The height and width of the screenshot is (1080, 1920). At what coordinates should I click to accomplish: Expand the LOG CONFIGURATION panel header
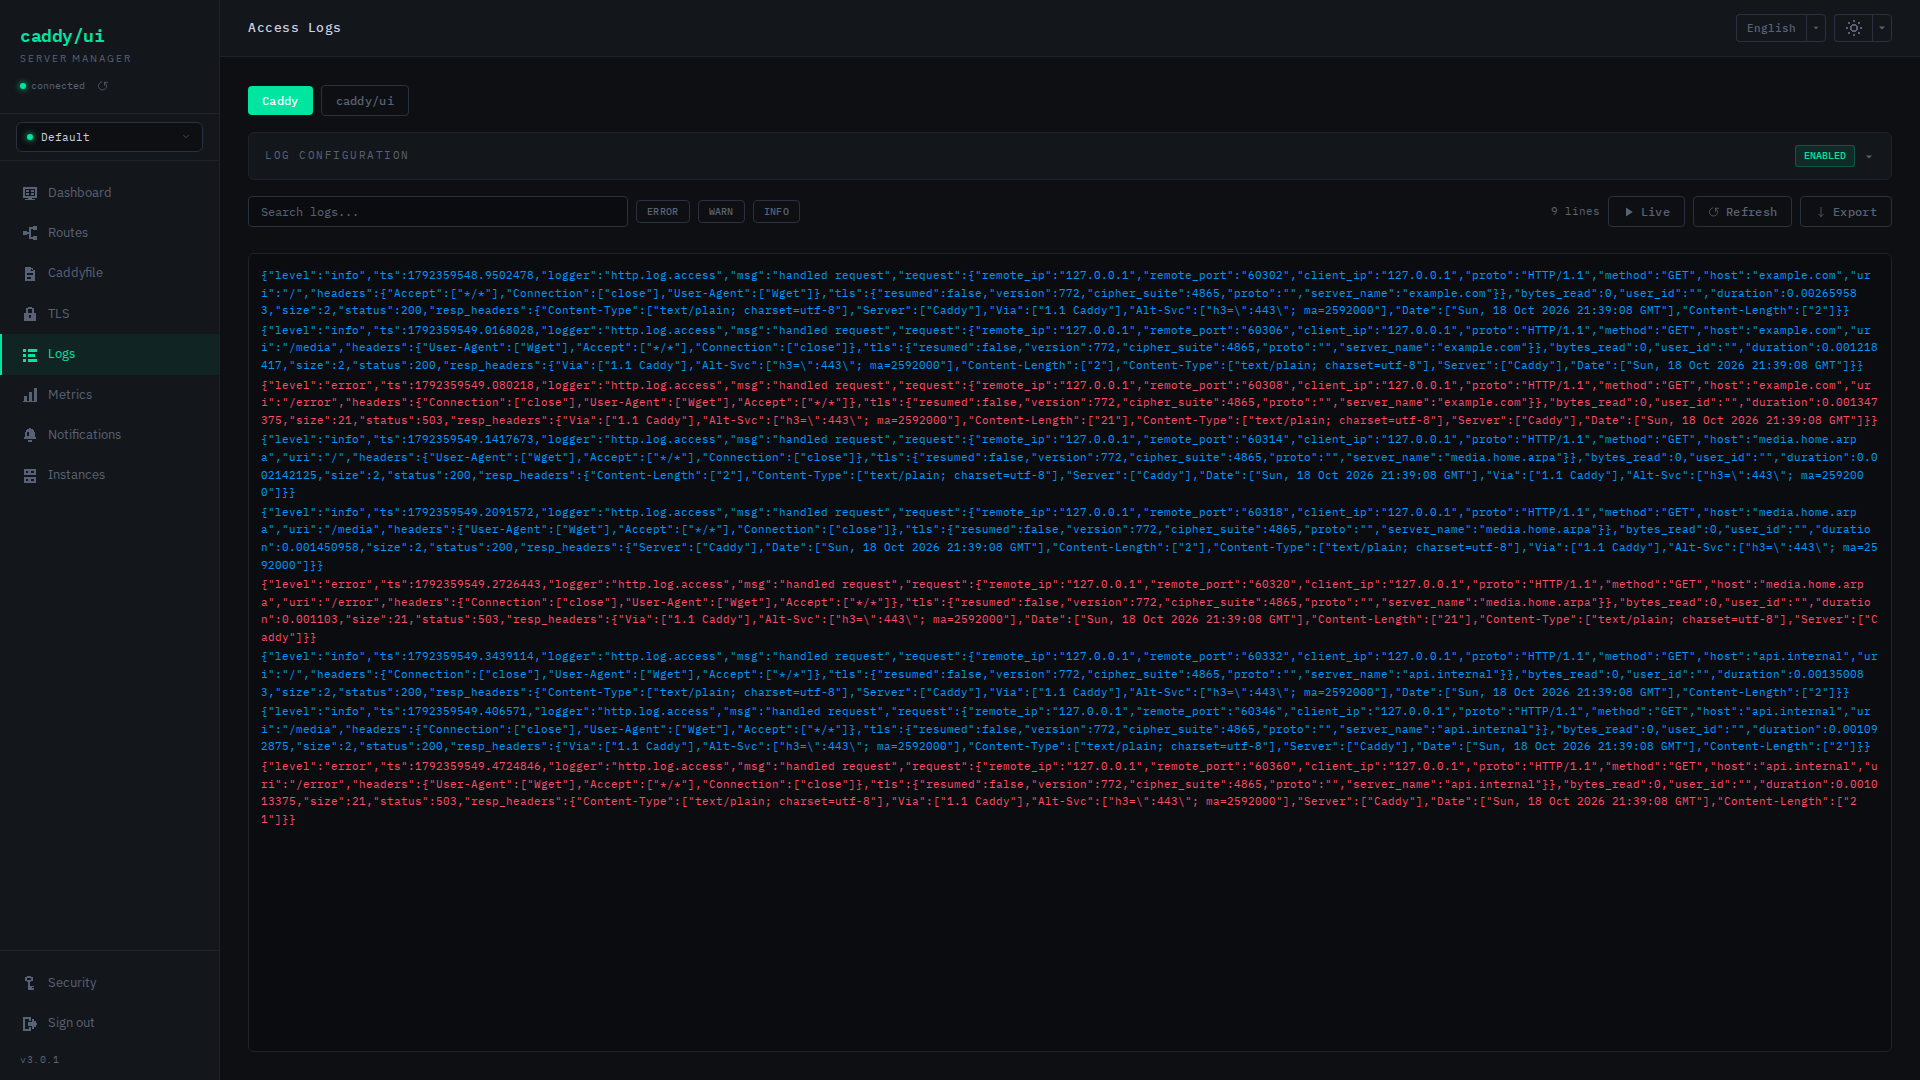coord(1069,156)
